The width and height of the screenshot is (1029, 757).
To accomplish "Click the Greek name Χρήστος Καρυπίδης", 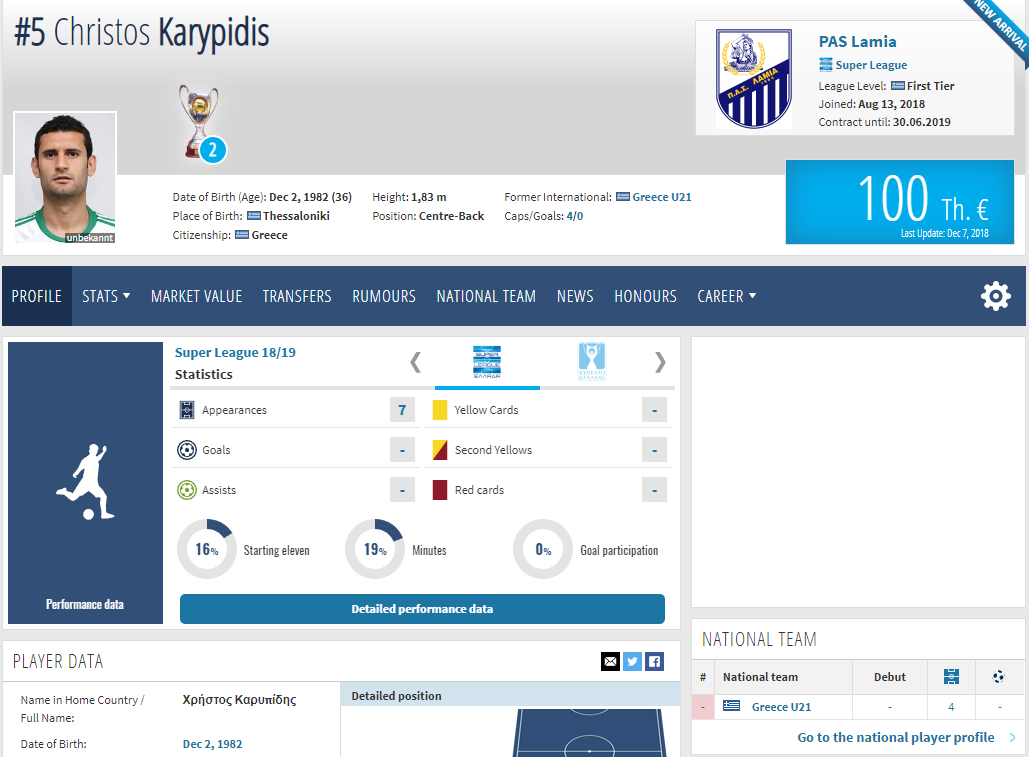I will [x=240, y=700].
